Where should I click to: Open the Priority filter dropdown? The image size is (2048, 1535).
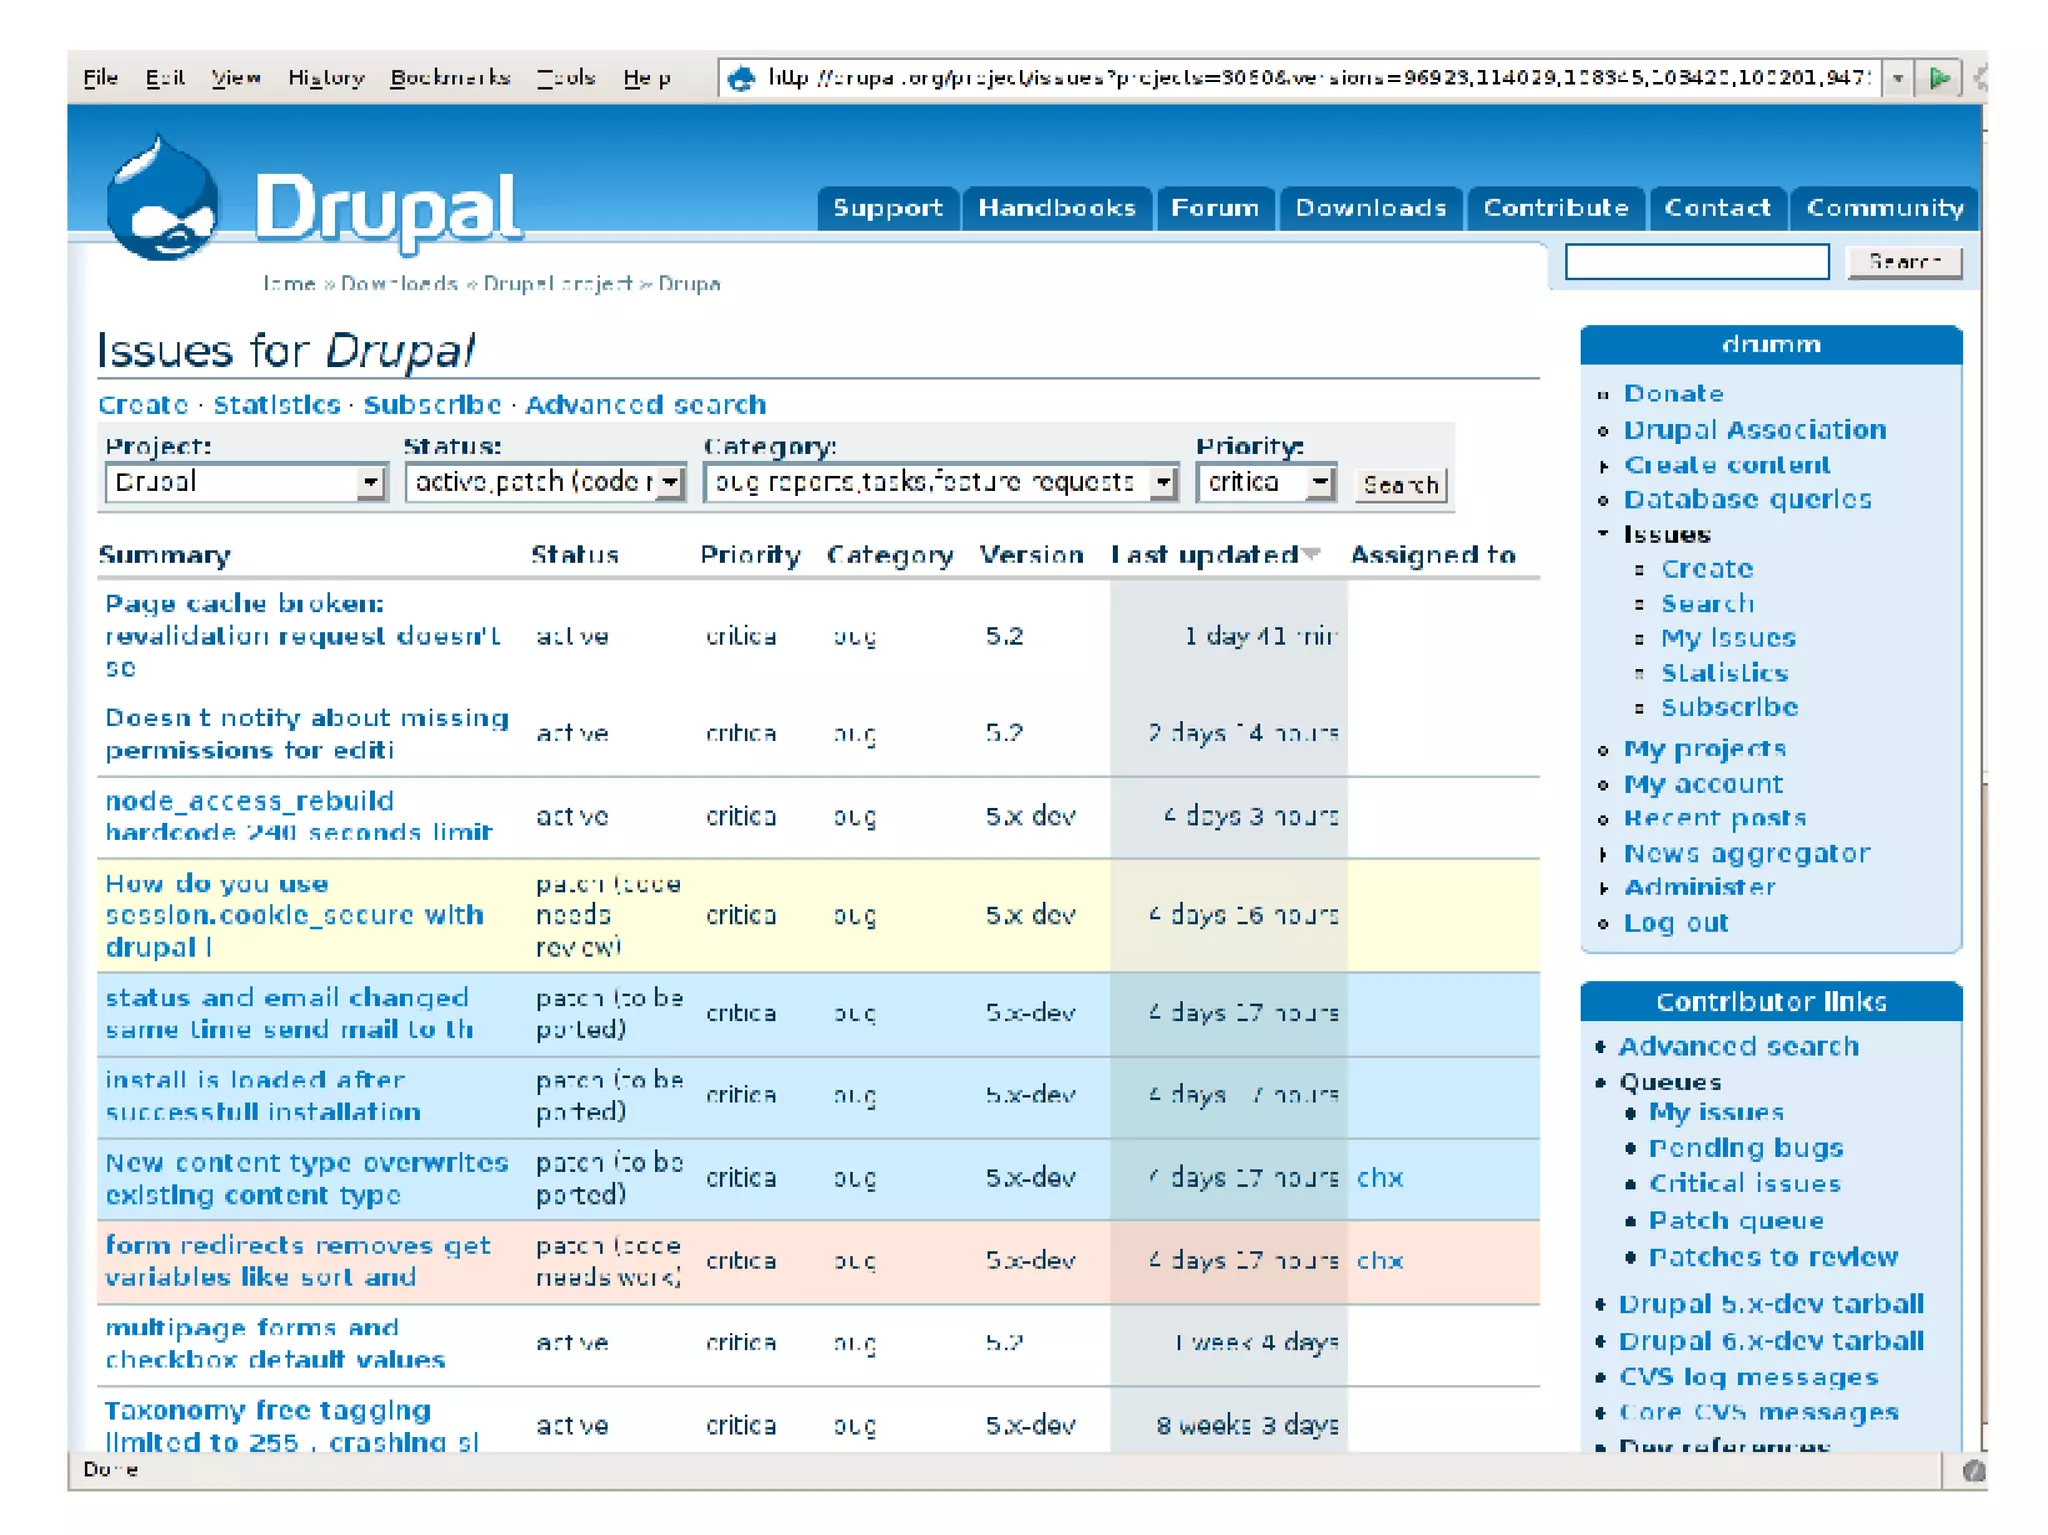click(x=1267, y=483)
